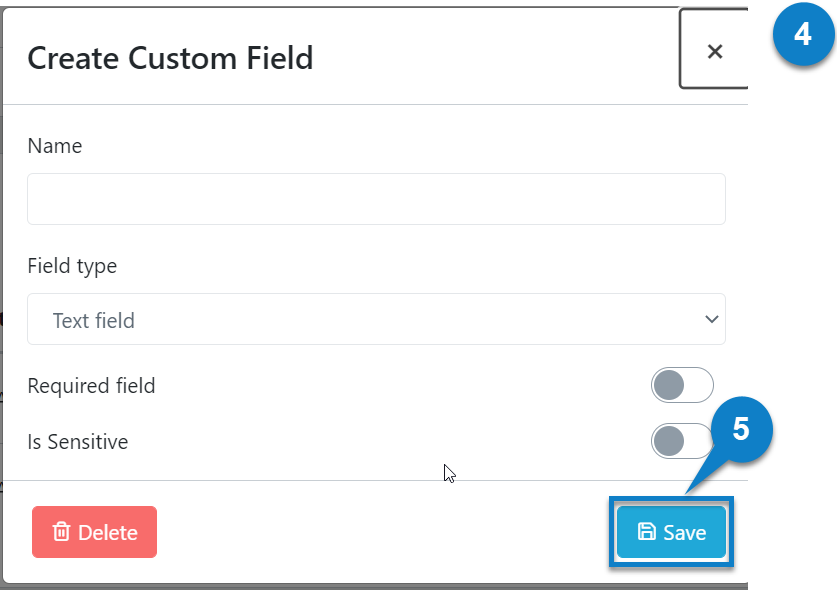Screen dimensions: 837x590
Task: Save the new custom field
Action: (x=671, y=532)
